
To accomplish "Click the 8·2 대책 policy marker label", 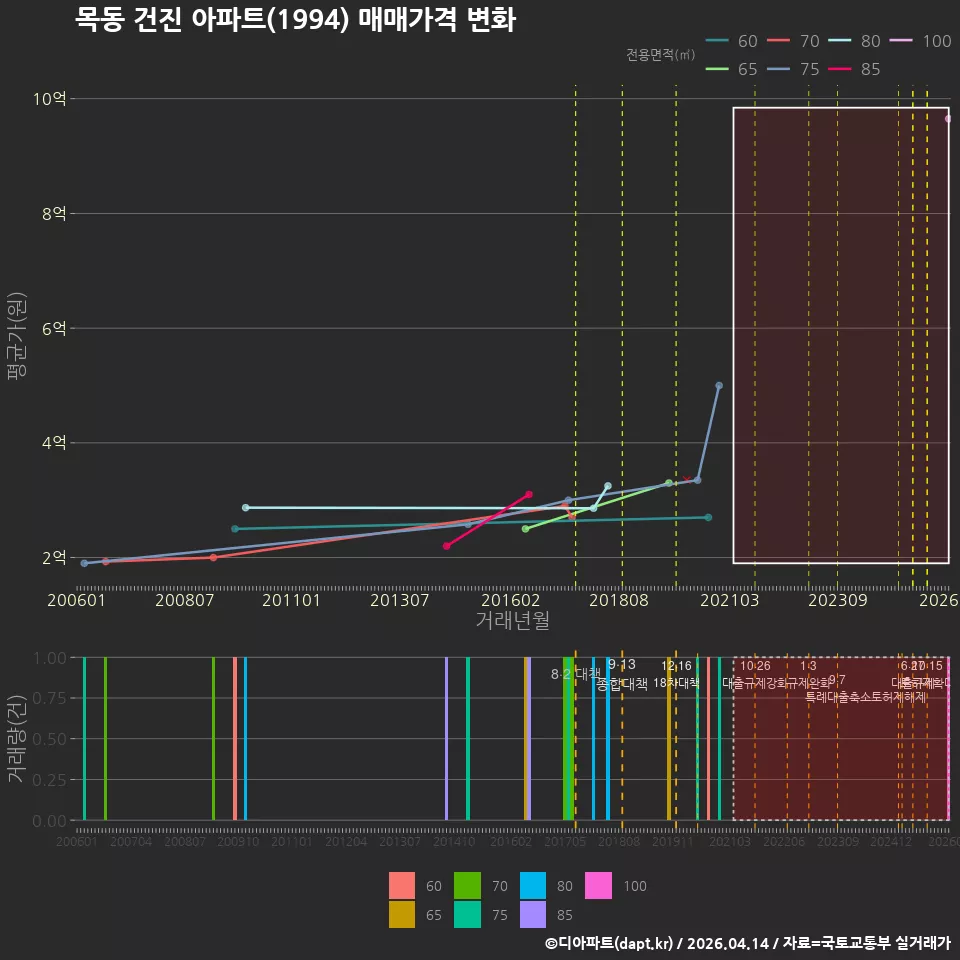I will tap(576, 674).
